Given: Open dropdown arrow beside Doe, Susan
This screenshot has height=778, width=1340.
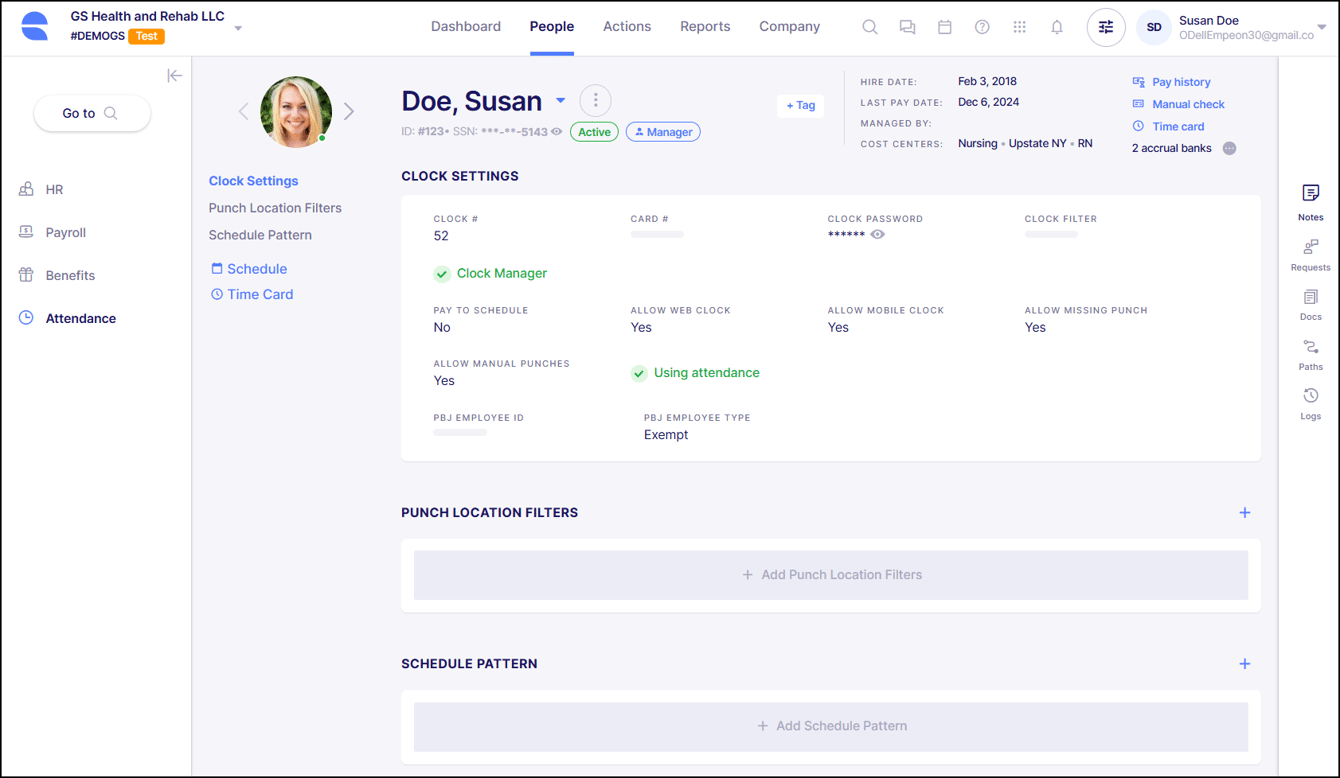Looking at the screenshot, I should (x=561, y=101).
